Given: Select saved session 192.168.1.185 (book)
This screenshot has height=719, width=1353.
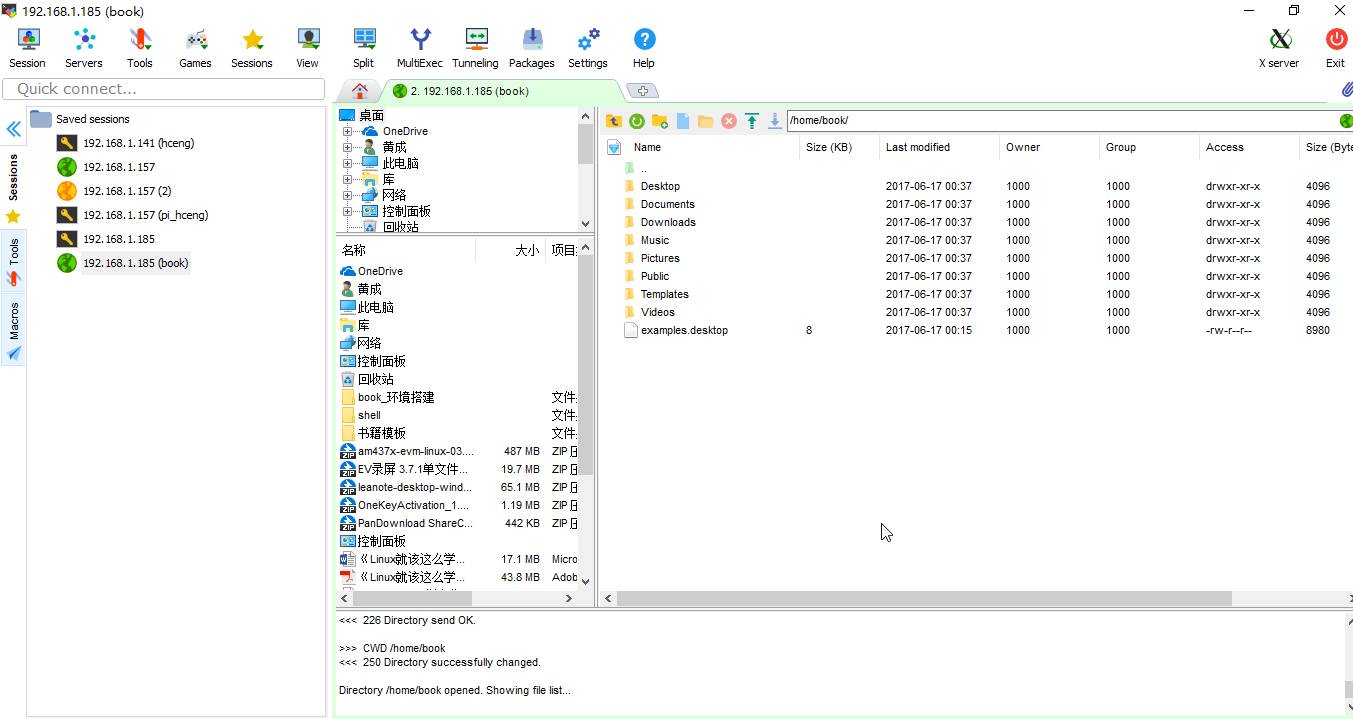Looking at the screenshot, I should [x=135, y=263].
